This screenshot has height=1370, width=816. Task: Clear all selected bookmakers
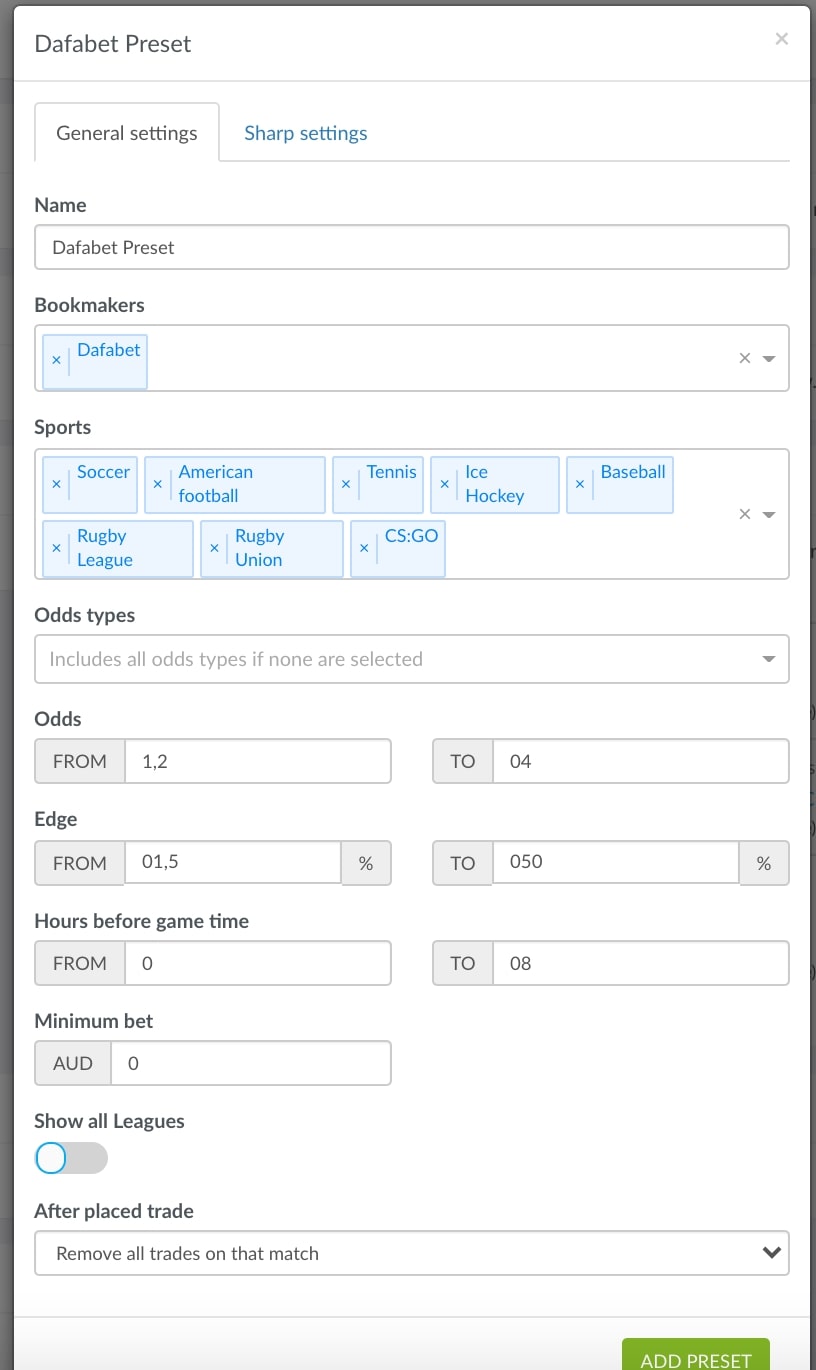(x=744, y=358)
